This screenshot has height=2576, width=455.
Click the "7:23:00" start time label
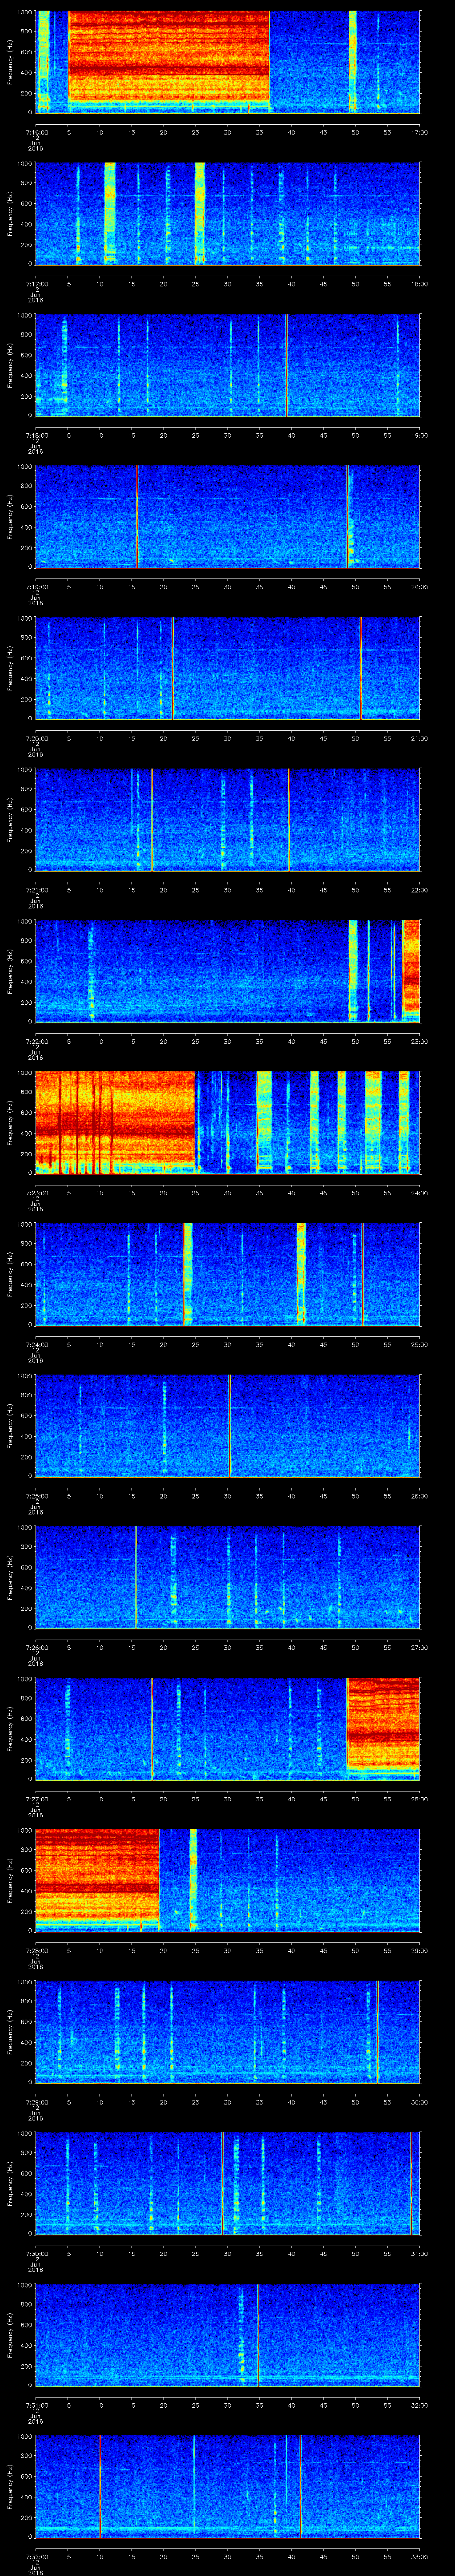click(x=36, y=1194)
